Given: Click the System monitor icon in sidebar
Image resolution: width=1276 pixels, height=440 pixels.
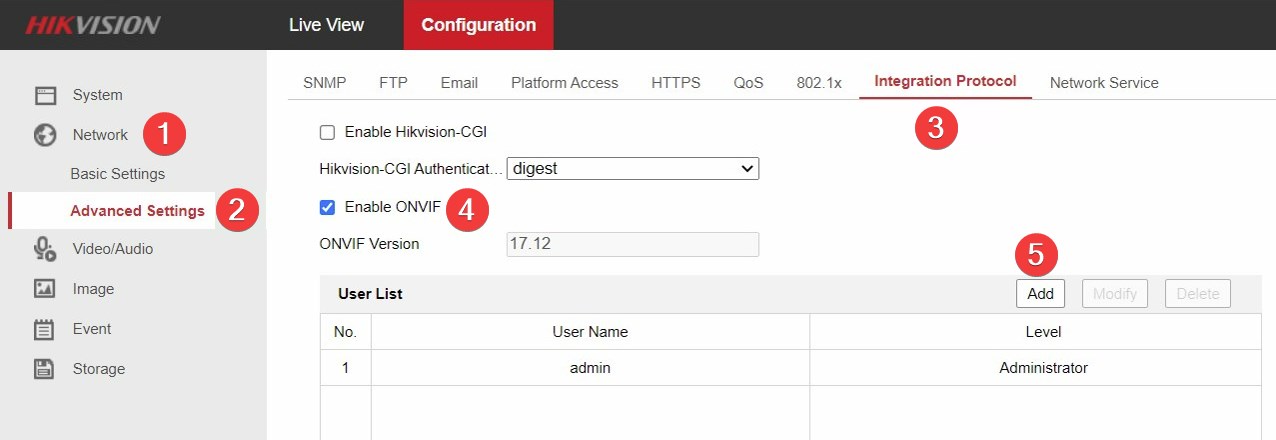Looking at the screenshot, I should pyautogui.click(x=45, y=95).
